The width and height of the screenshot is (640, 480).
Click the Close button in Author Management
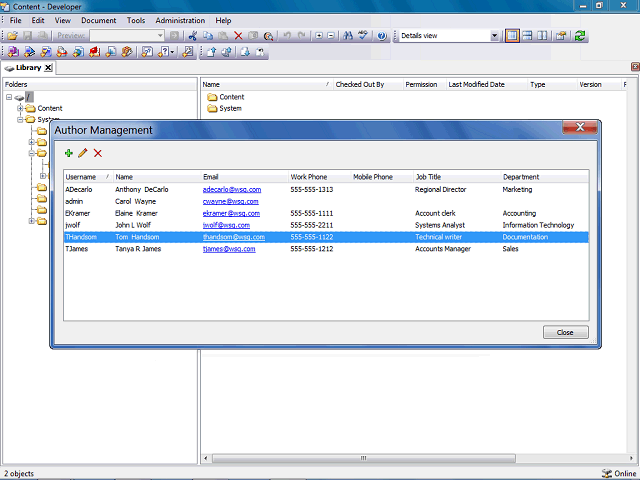click(x=565, y=332)
